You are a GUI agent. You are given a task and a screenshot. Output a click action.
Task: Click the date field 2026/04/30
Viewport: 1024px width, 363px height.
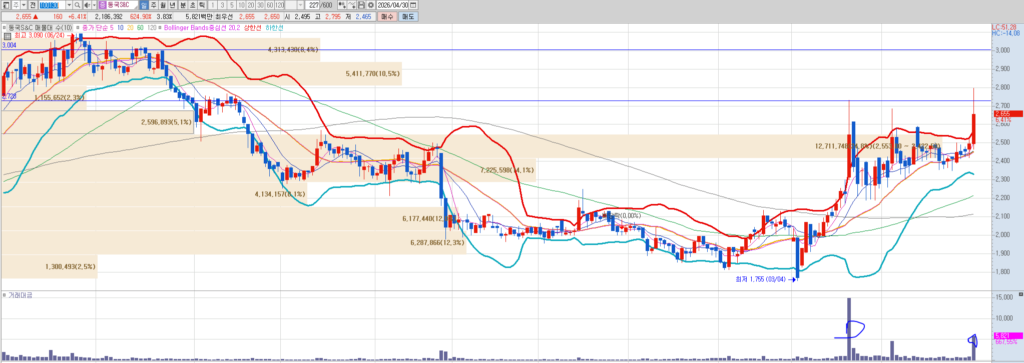pos(392,5)
